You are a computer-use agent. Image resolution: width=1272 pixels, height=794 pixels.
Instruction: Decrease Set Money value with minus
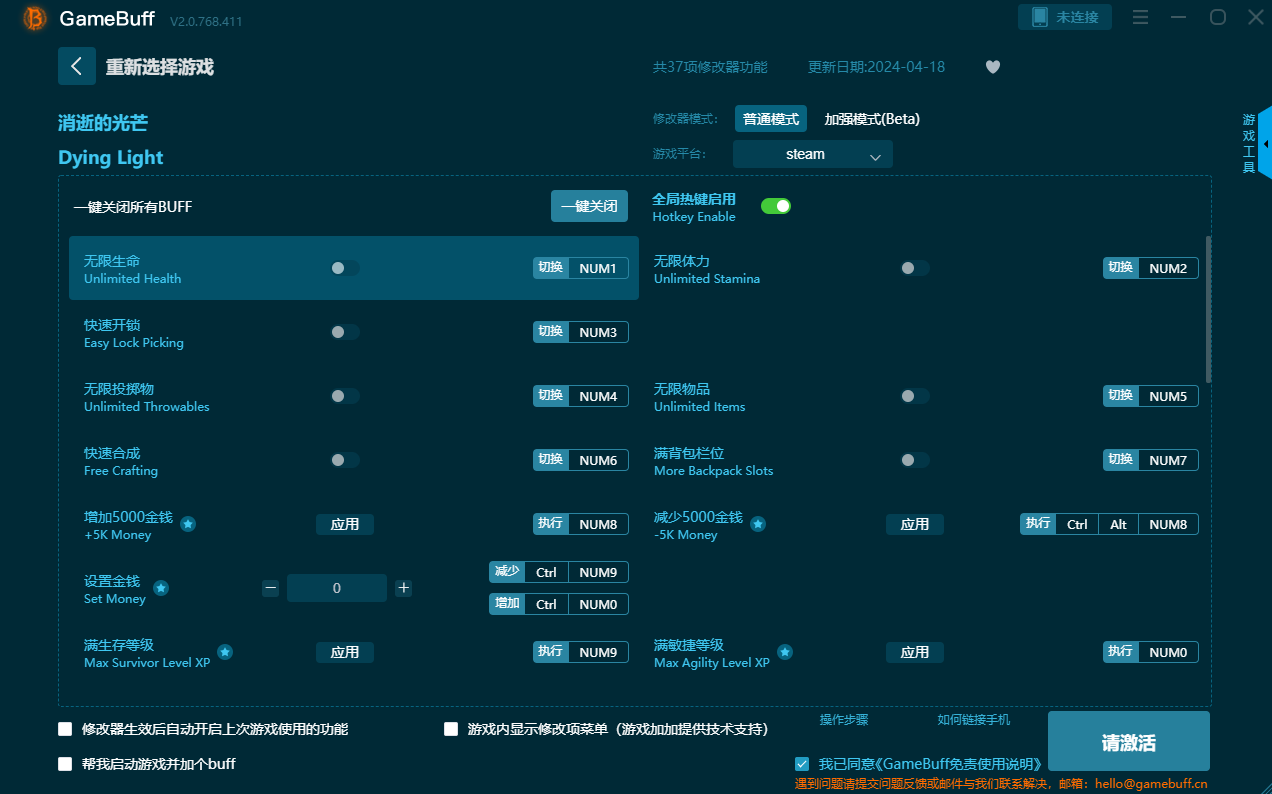click(x=270, y=588)
